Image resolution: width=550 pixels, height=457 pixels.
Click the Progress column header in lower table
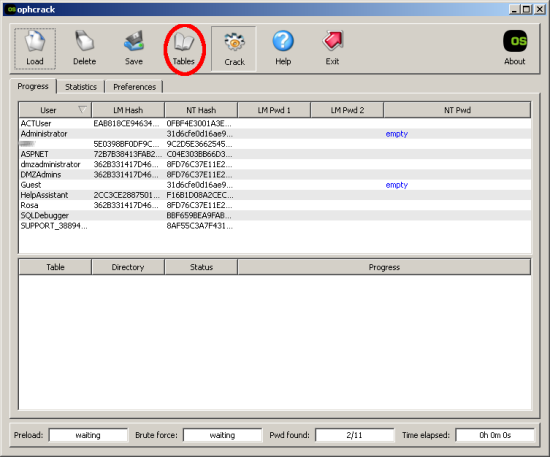[x=384, y=267]
